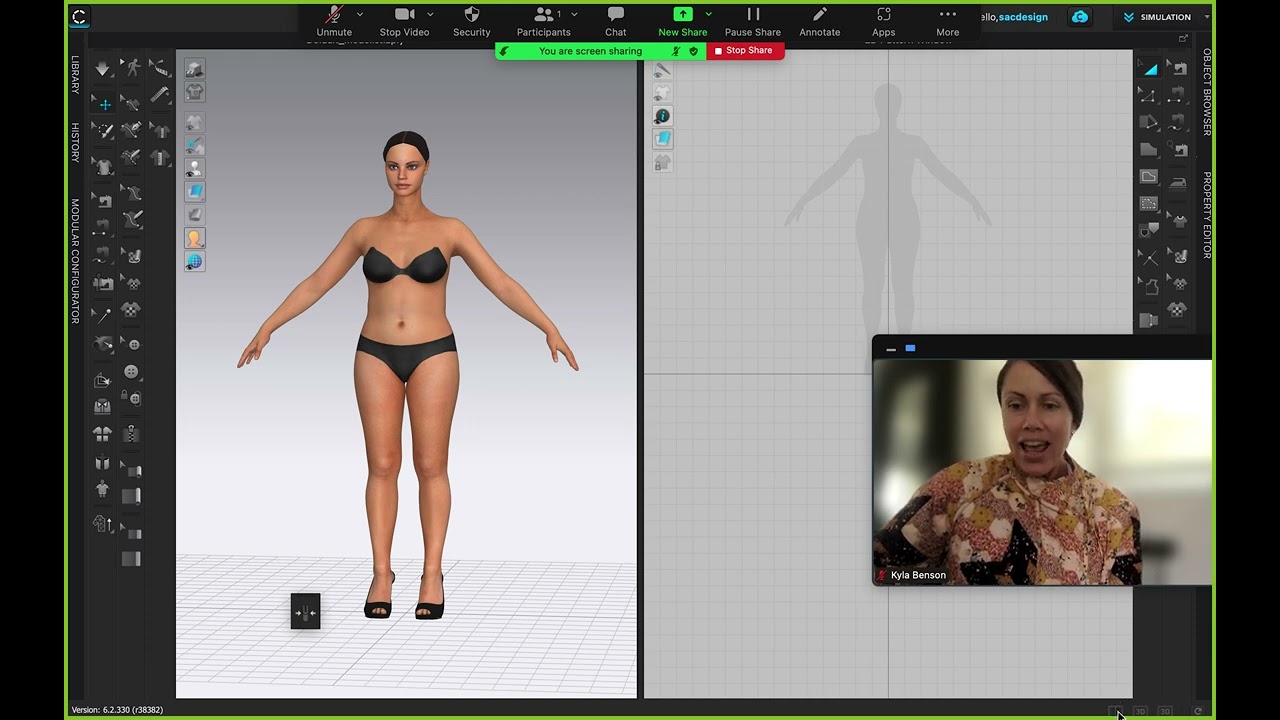Select the round four-hole button tool

pyautogui.click(x=131, y=372)
